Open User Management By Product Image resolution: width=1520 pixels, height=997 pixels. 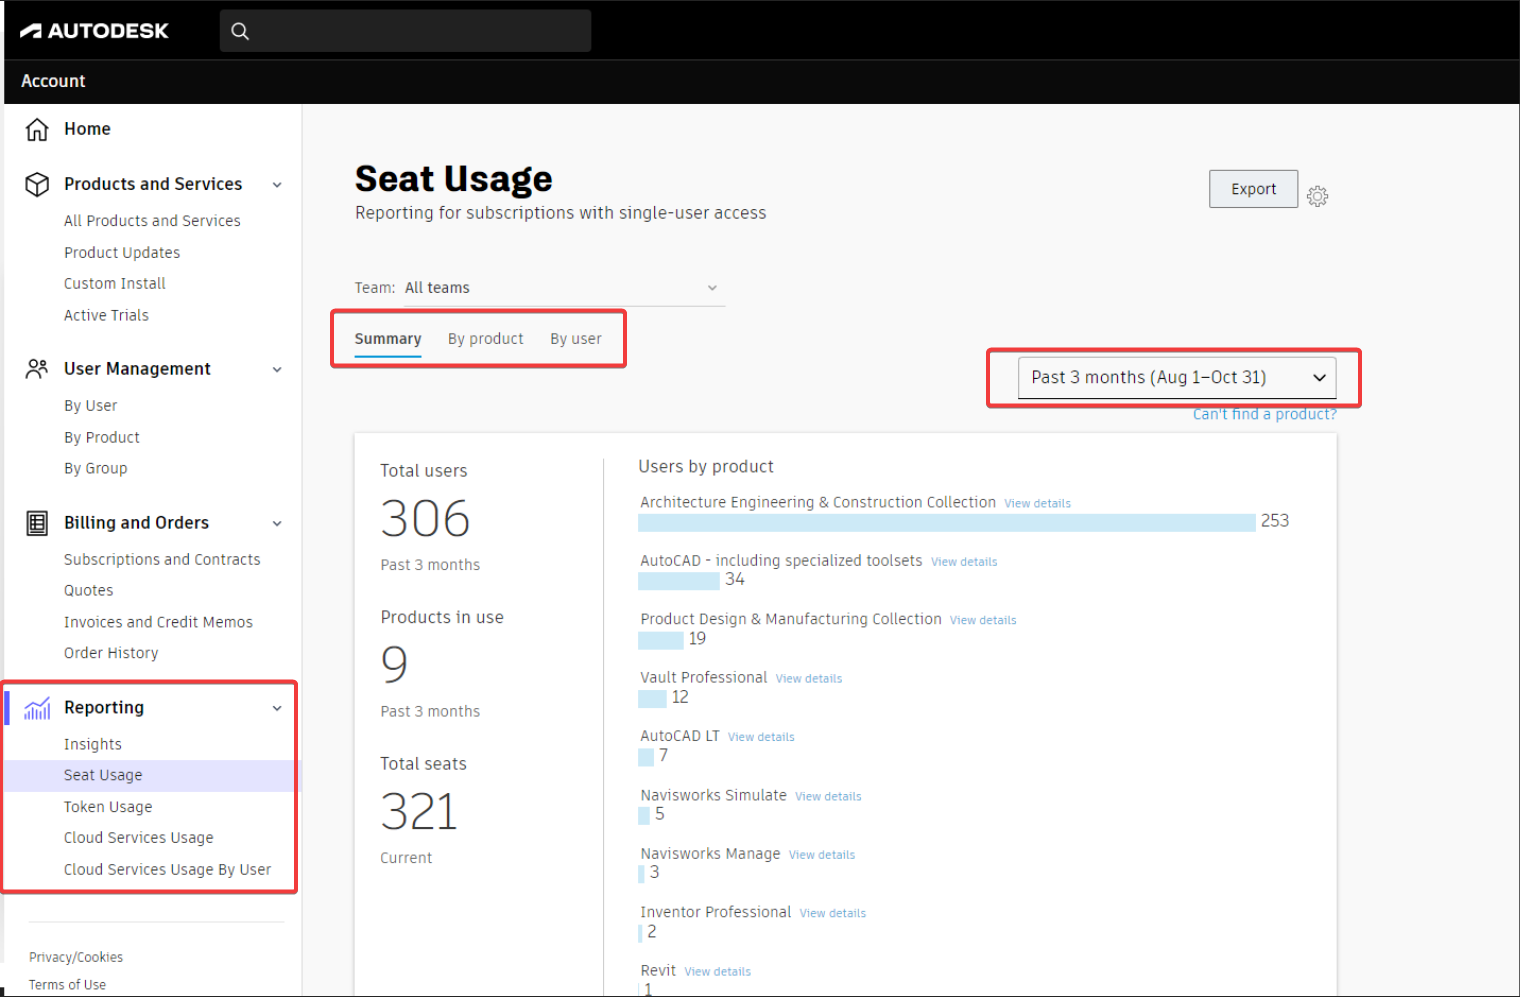(102, 438)
